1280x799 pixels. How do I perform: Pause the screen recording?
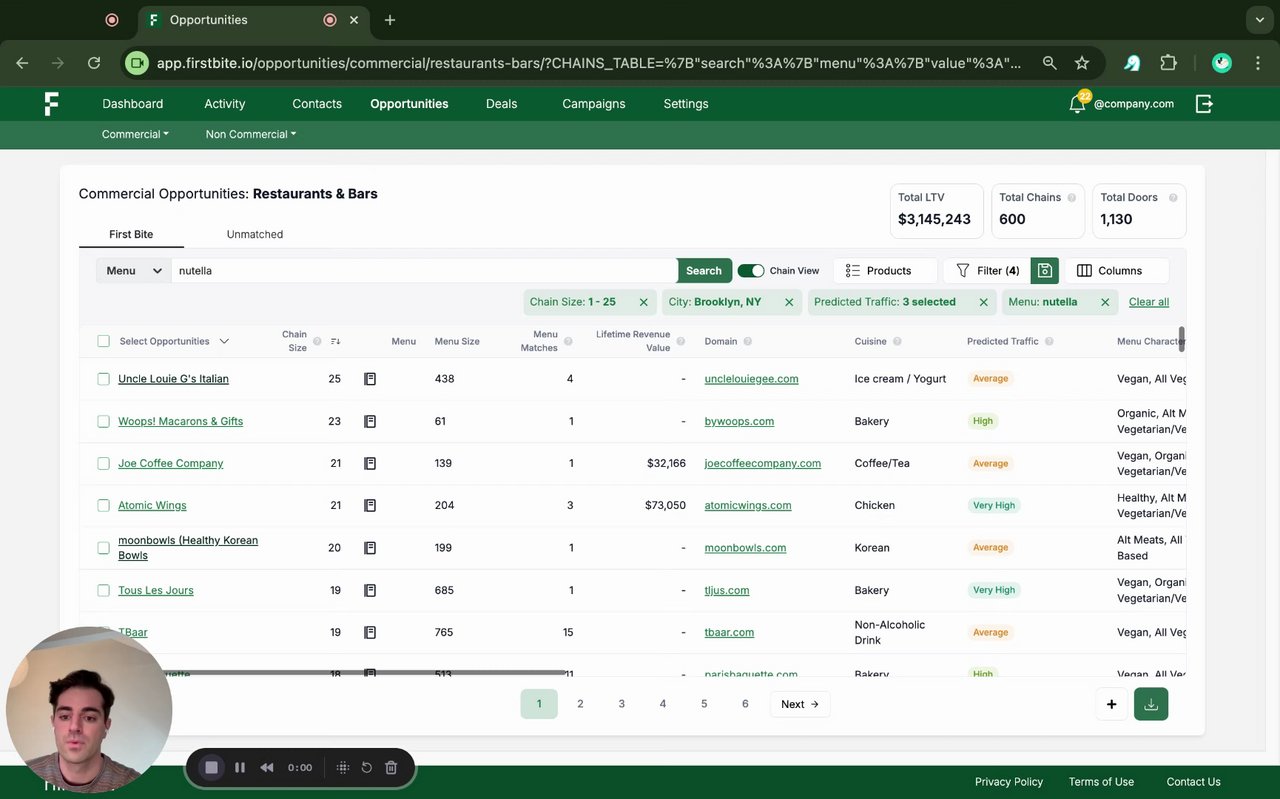pos(240,767)
